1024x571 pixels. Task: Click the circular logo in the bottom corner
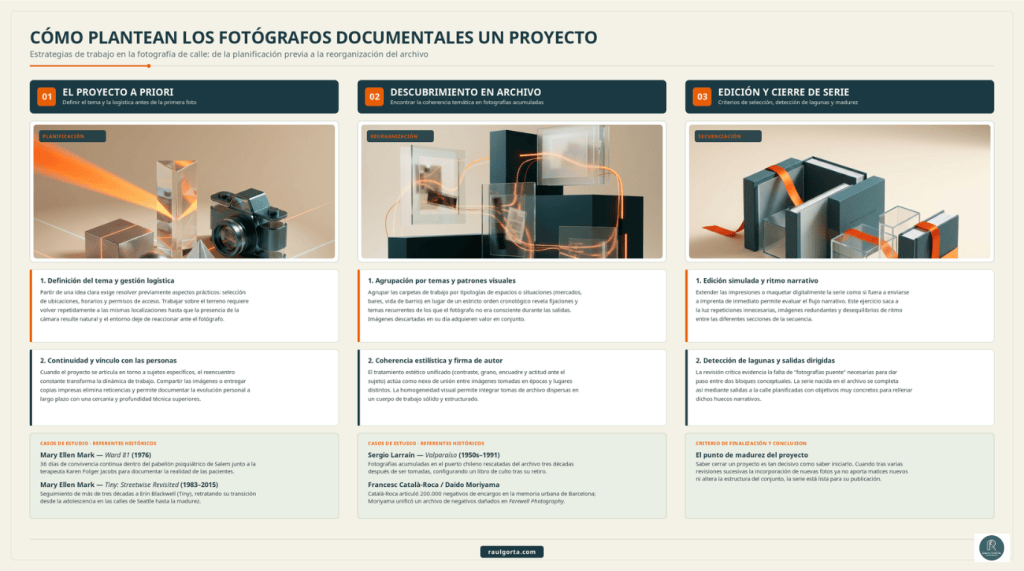tap(991, 547)
